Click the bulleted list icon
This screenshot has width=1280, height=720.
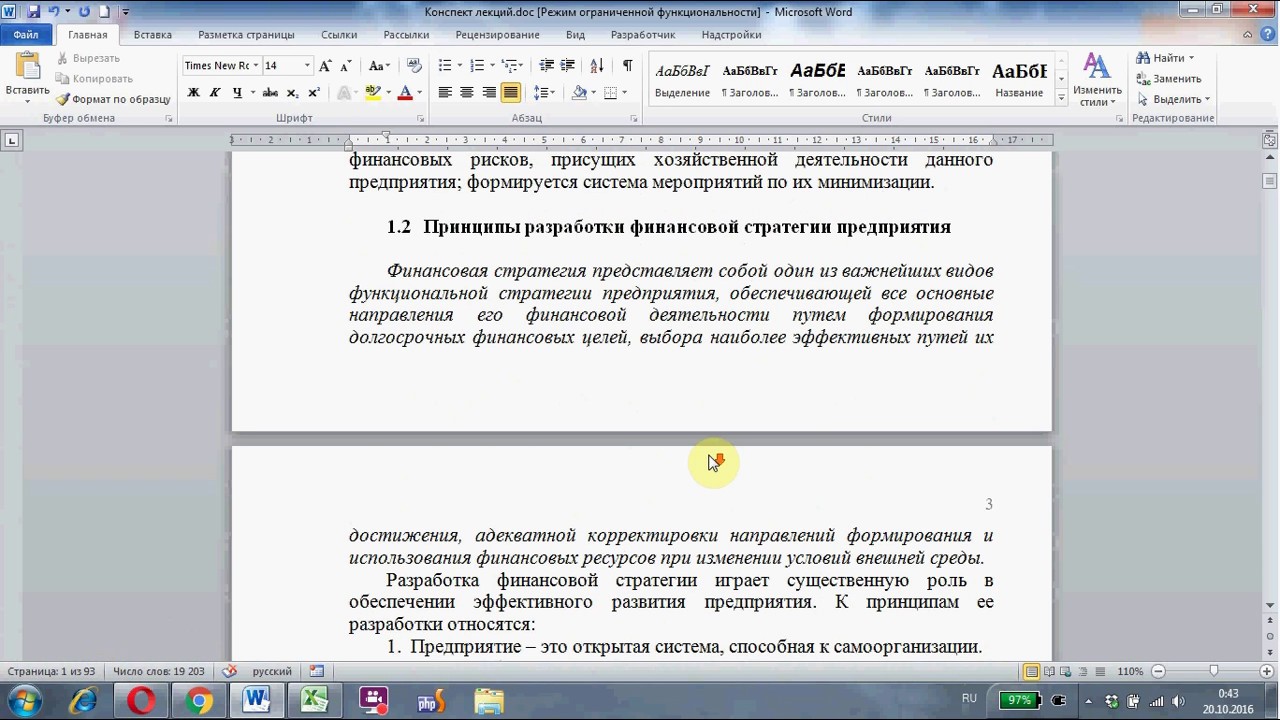coord(445,66)
